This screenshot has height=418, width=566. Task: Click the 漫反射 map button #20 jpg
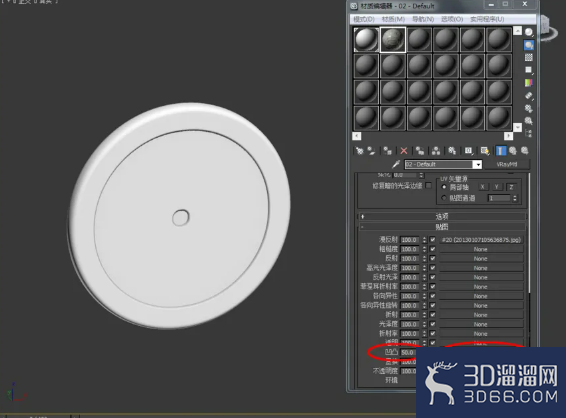pyautogui.click(x=481, y=240)
